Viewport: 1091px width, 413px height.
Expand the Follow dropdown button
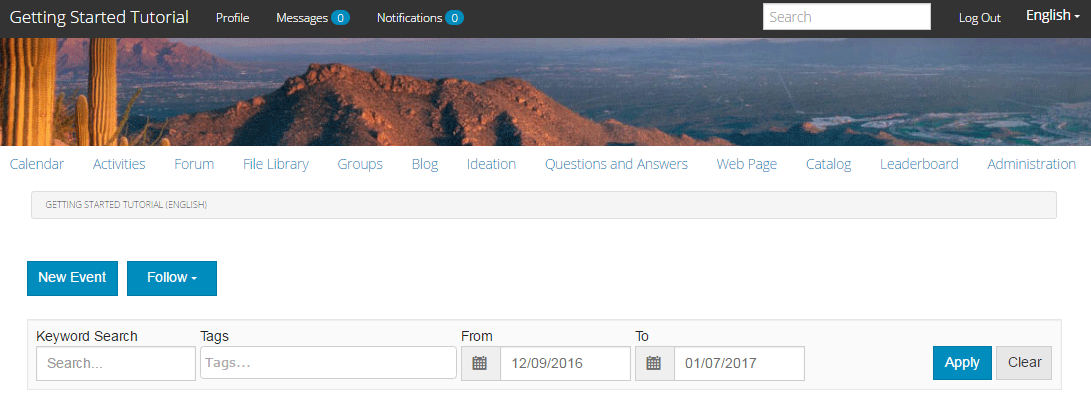coord(171,278)
